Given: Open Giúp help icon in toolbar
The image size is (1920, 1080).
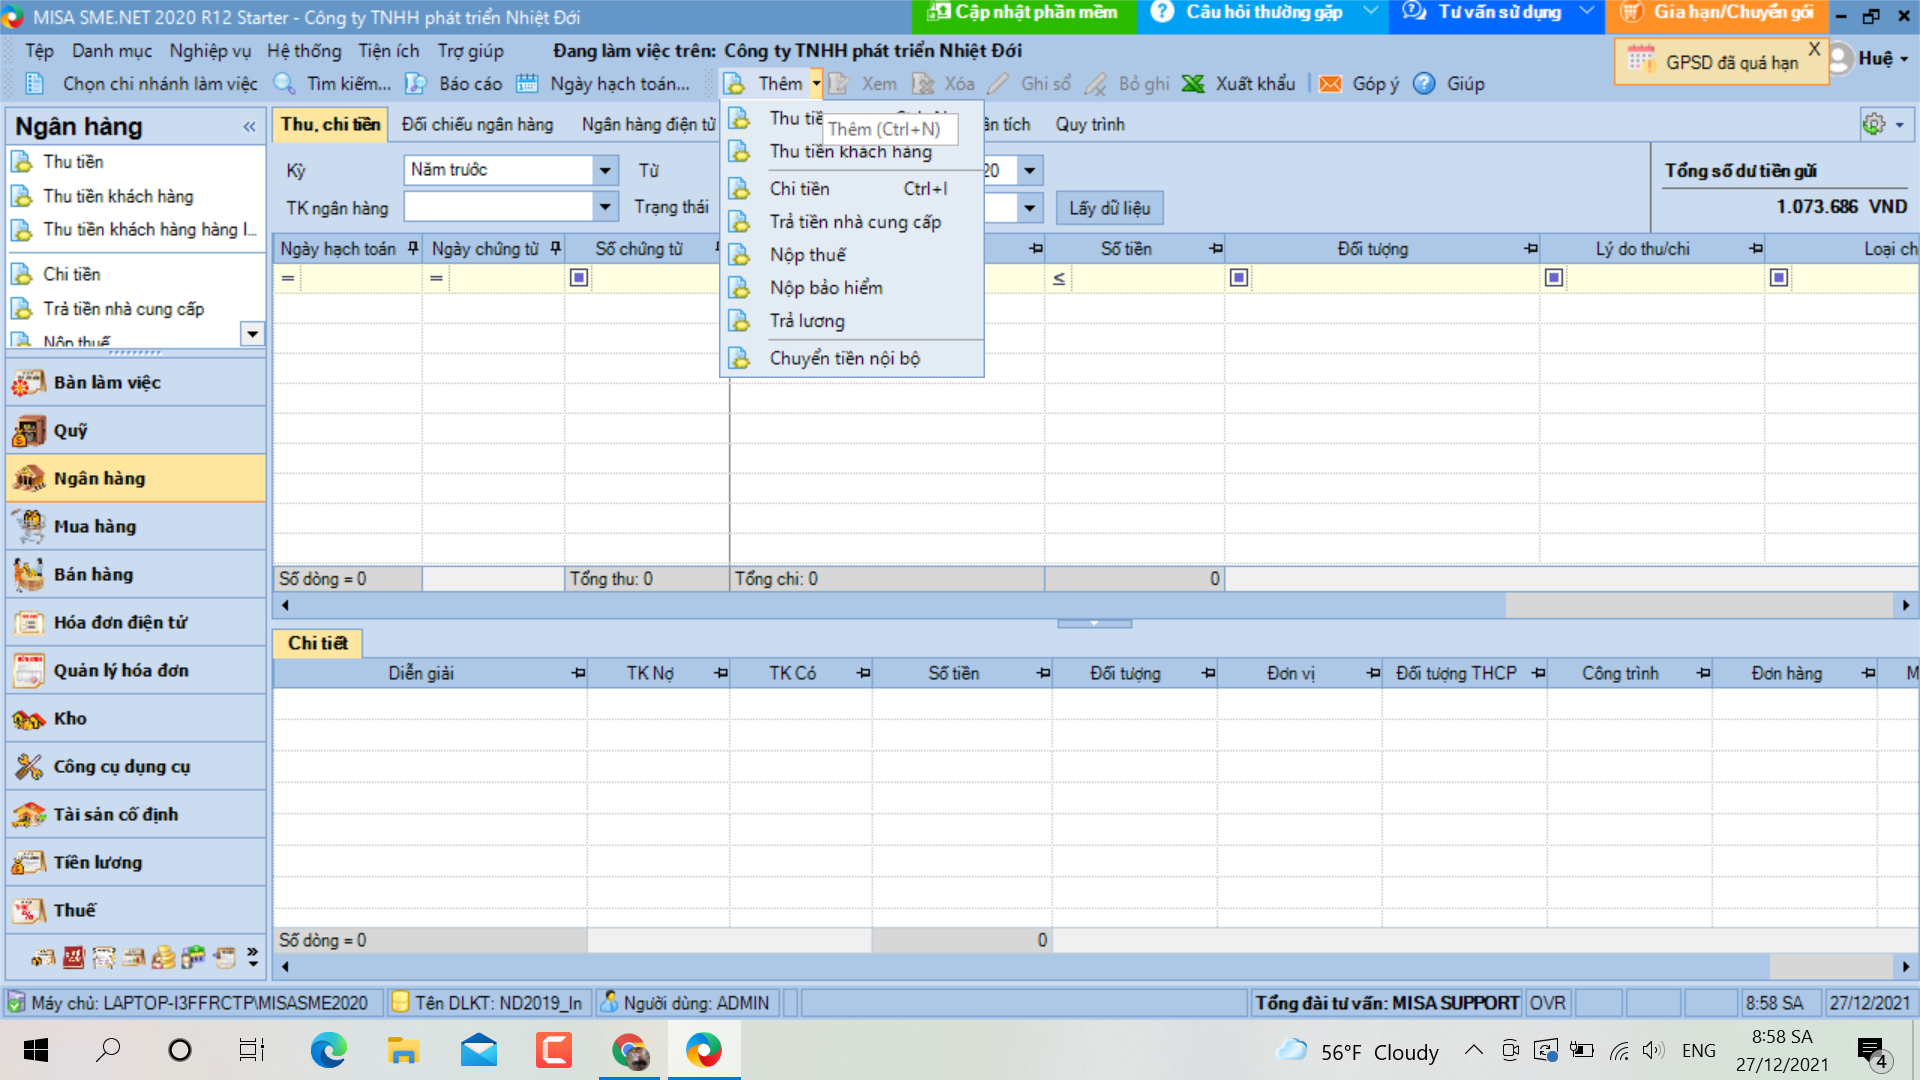Looking at the screenshot, I should point(1424,84).
